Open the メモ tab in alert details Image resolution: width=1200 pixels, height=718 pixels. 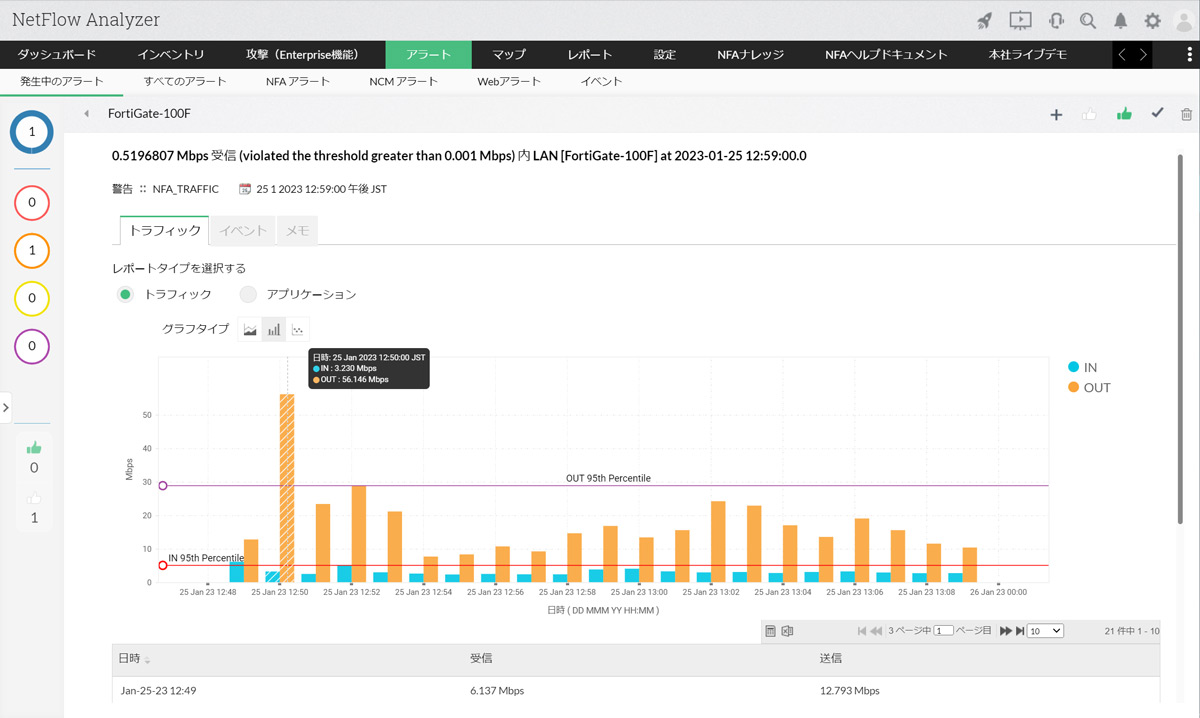(297, 231)
